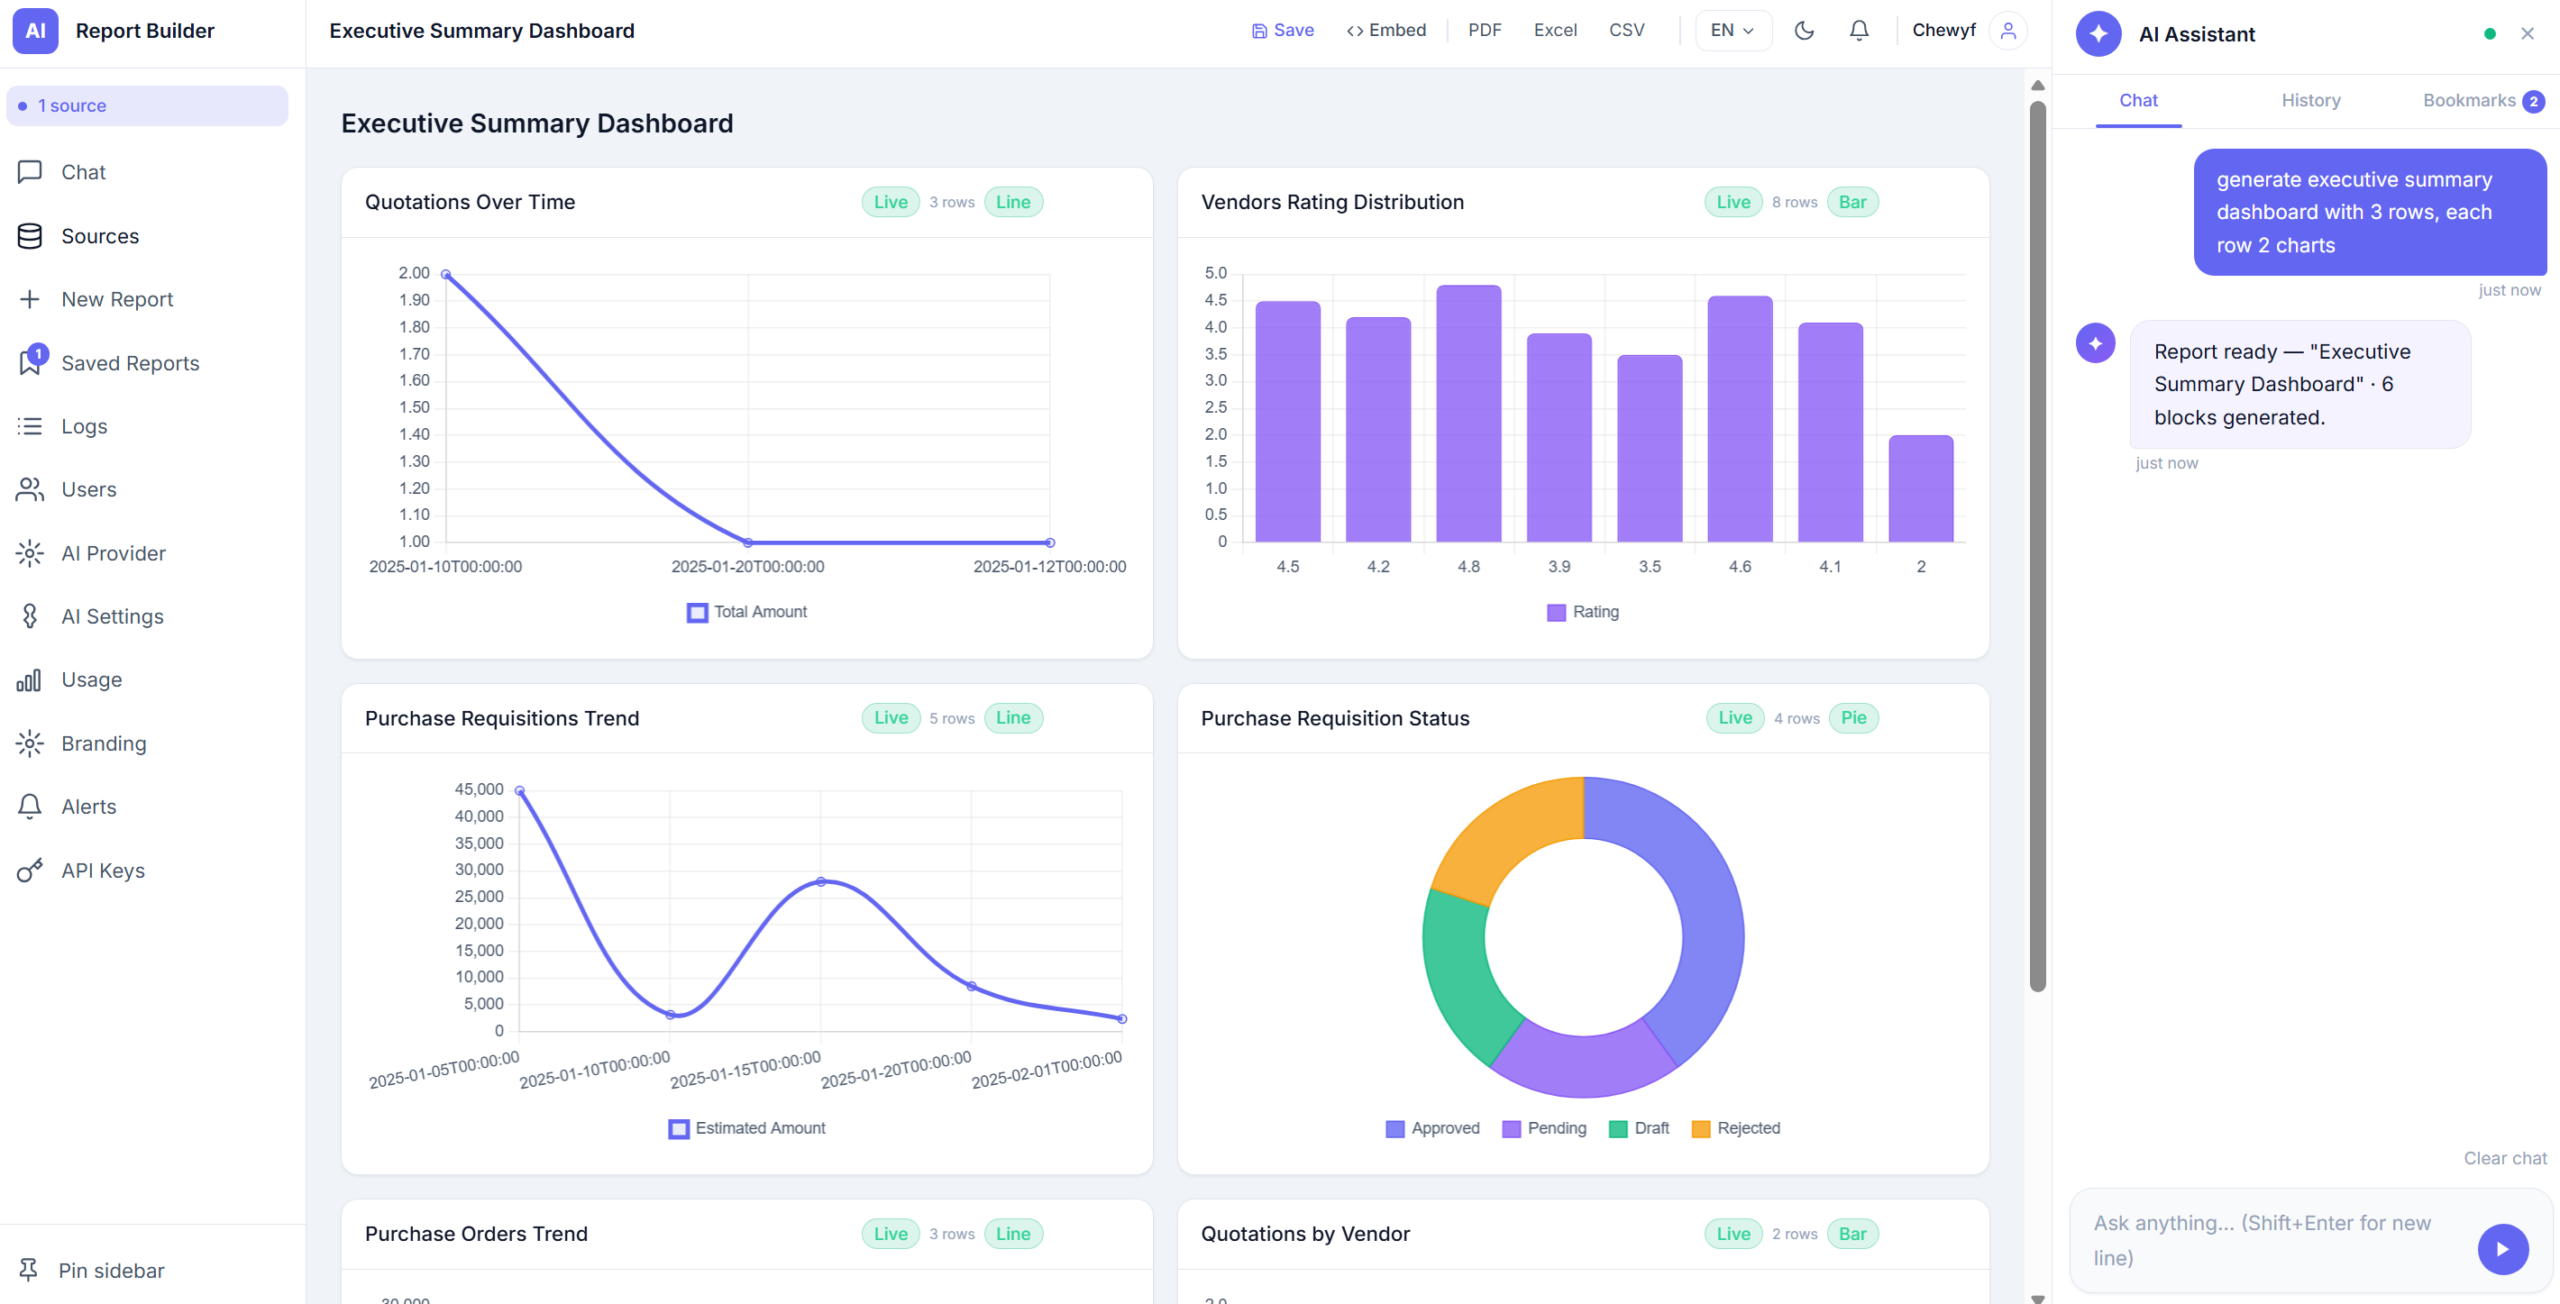Switch to the History tab
The width and height of the screenshot is (2560, 1304).
tap(2310, 101)
